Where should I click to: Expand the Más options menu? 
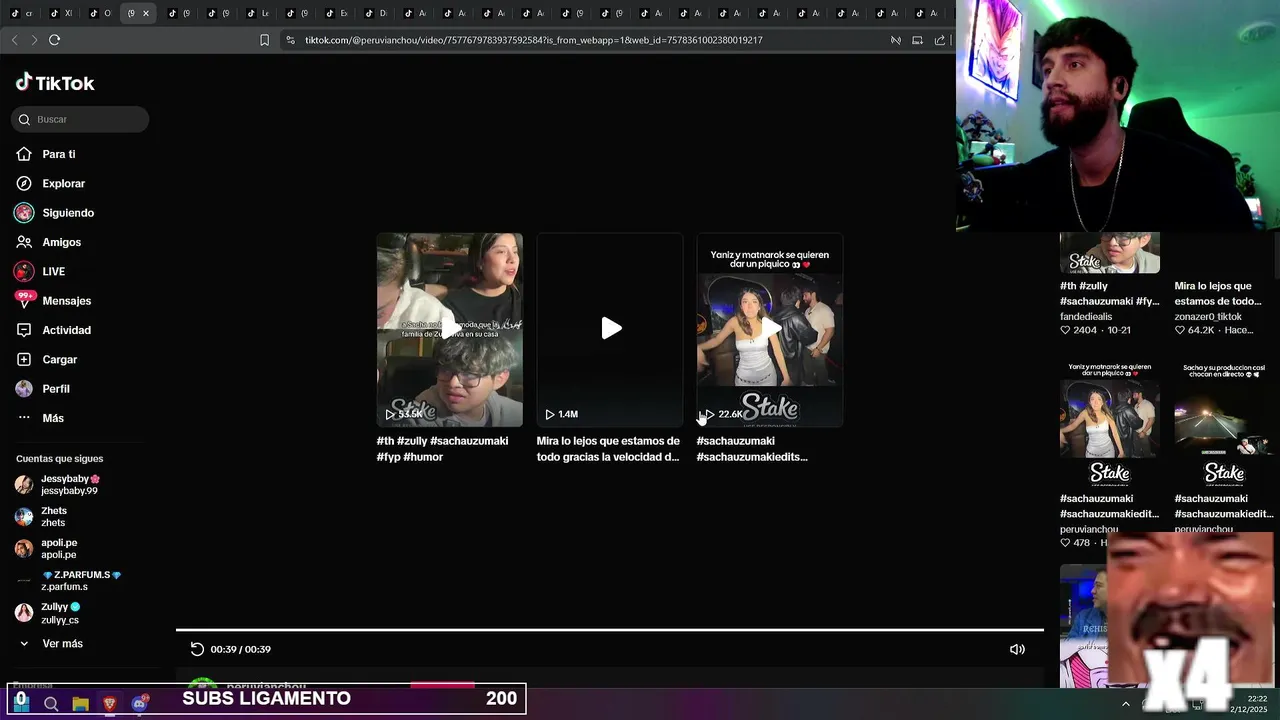pos(53,418)
